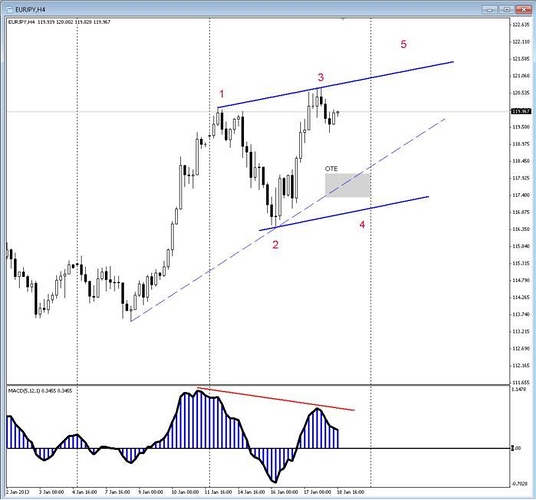Viewport: 536px width, 500px height.
Task: Click the chart window icon in title bar
Action: (x=9, y=10)
